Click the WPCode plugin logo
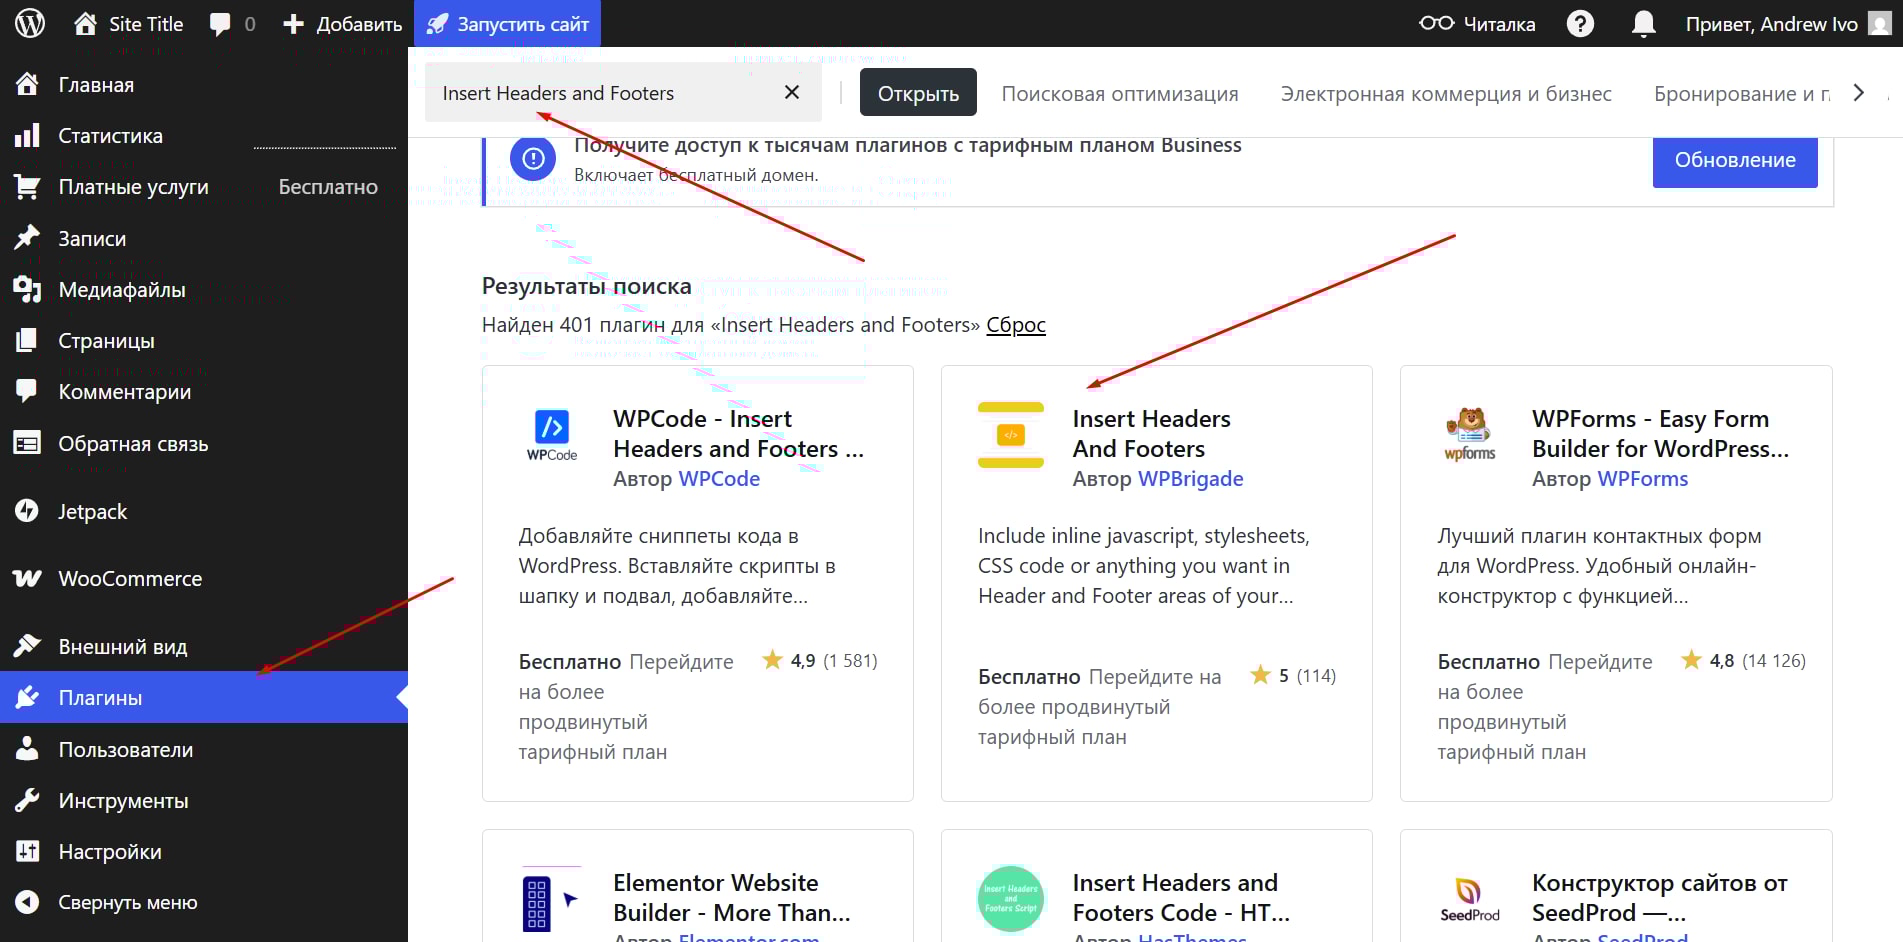This screenshot has width=1903, height=942. (x=552, y=435)
